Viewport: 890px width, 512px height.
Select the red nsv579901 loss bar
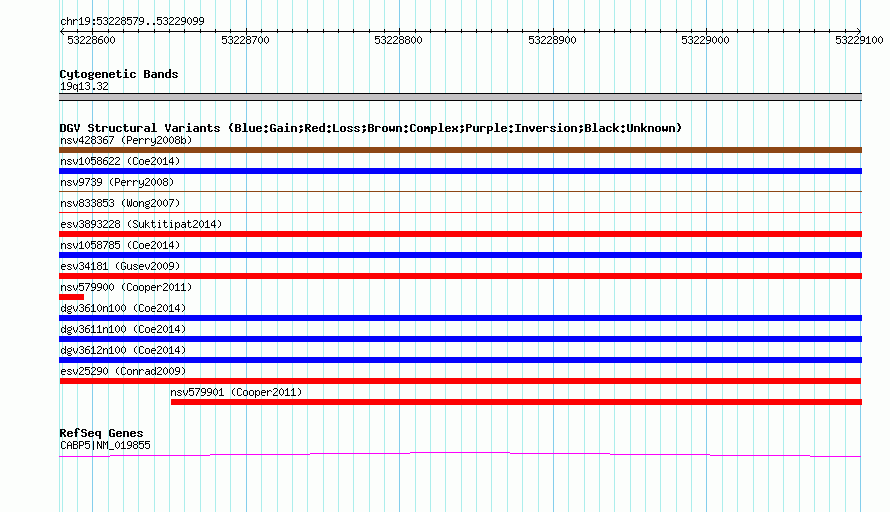point(517,402)
